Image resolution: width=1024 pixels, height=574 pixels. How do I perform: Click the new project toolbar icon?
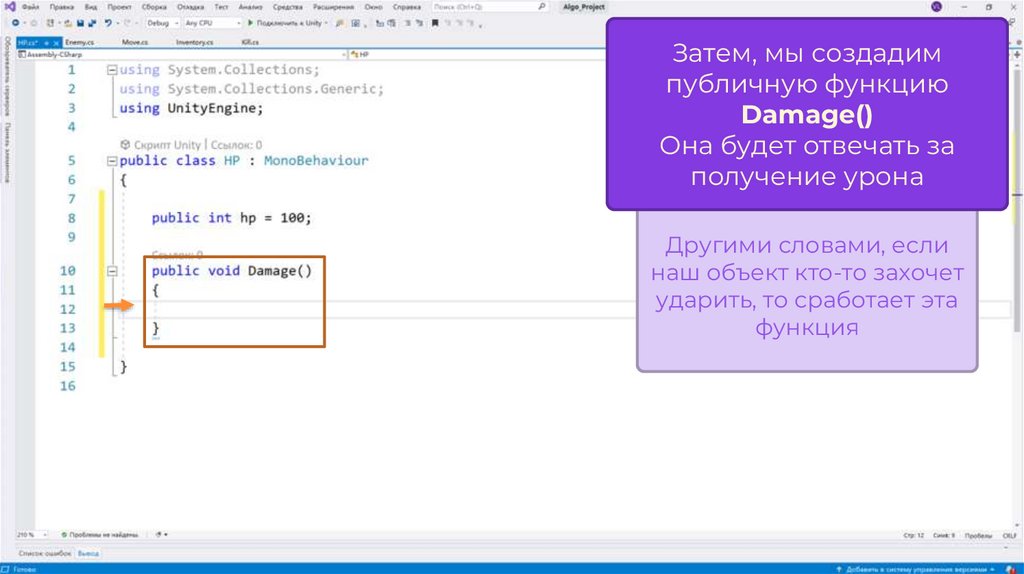tap(50, 23)
